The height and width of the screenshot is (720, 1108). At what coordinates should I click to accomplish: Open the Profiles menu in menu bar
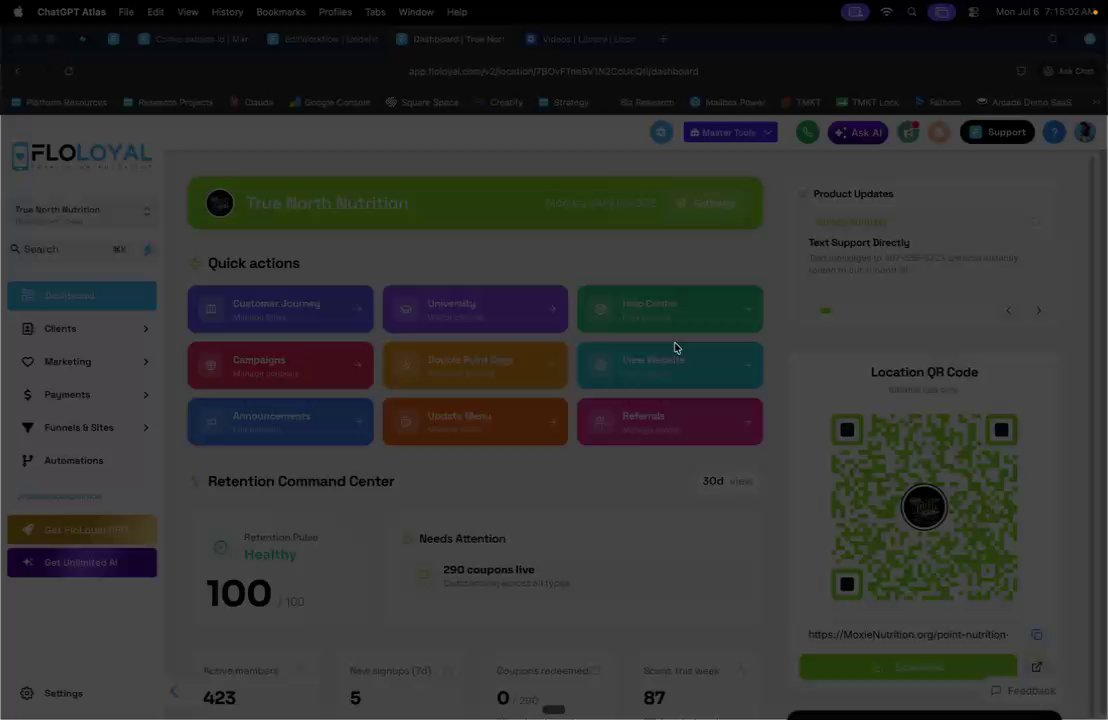pyautogui.click(x=335, y=12)
